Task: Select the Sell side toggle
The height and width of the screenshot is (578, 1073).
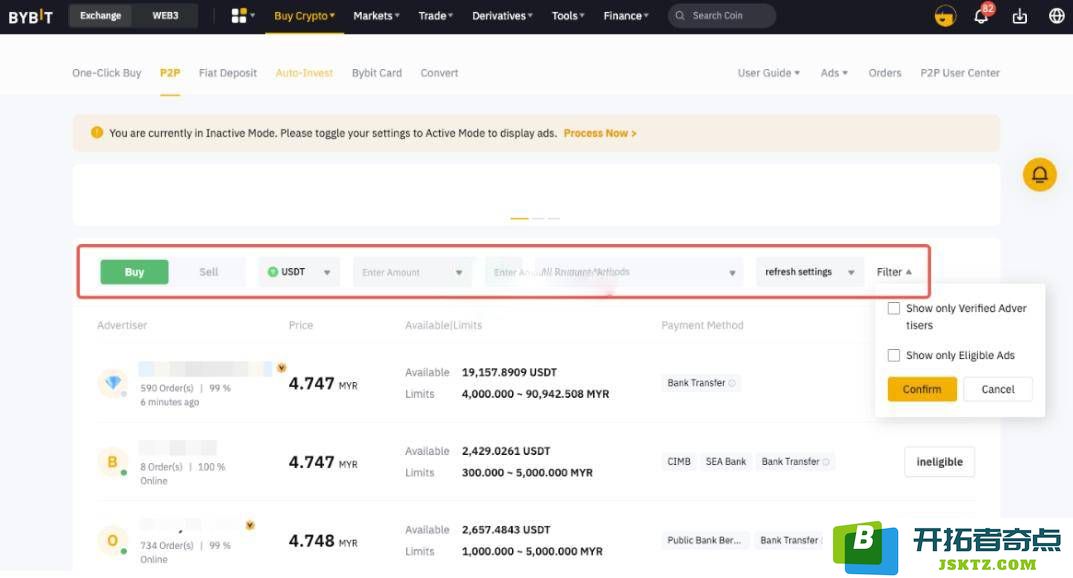Action: [x=208, y=272]
